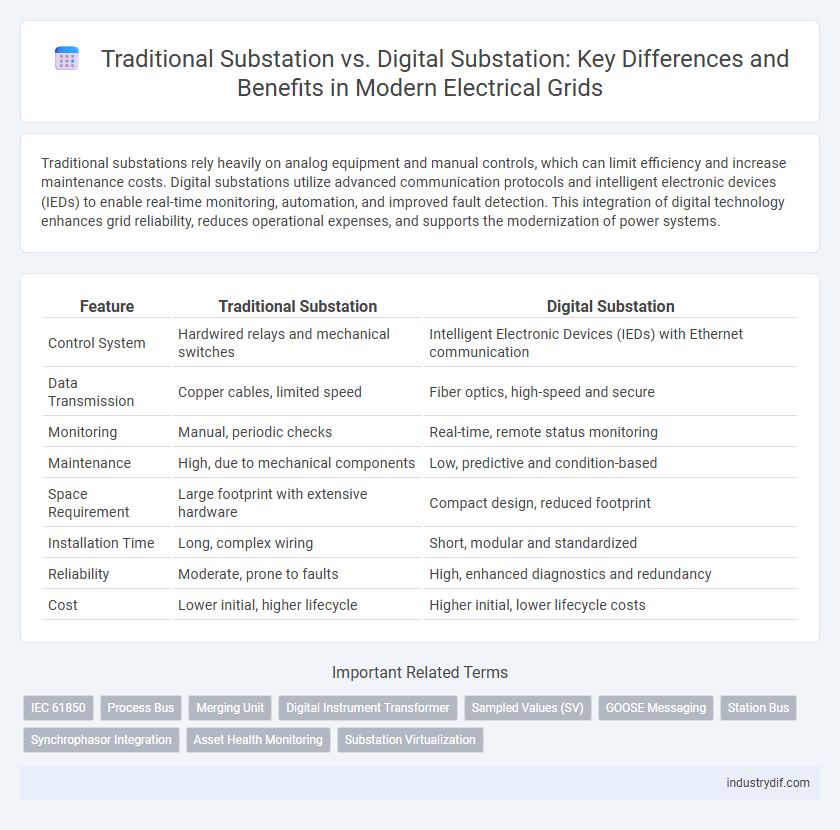Click 'Compact design, reduced footprint' cell

[610, 503]
